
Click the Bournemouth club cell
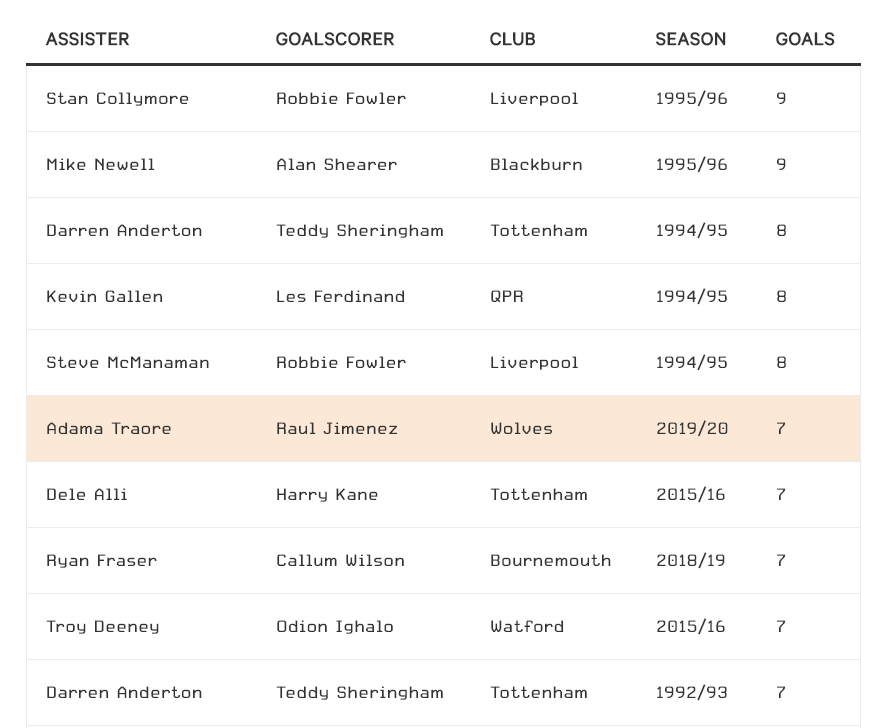pyautogui.click(x=550, y=561)
